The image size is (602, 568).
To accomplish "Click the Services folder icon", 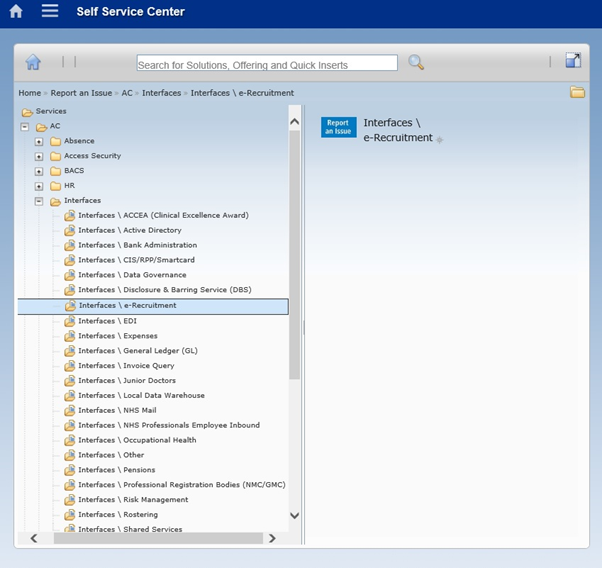I will 27,112.
